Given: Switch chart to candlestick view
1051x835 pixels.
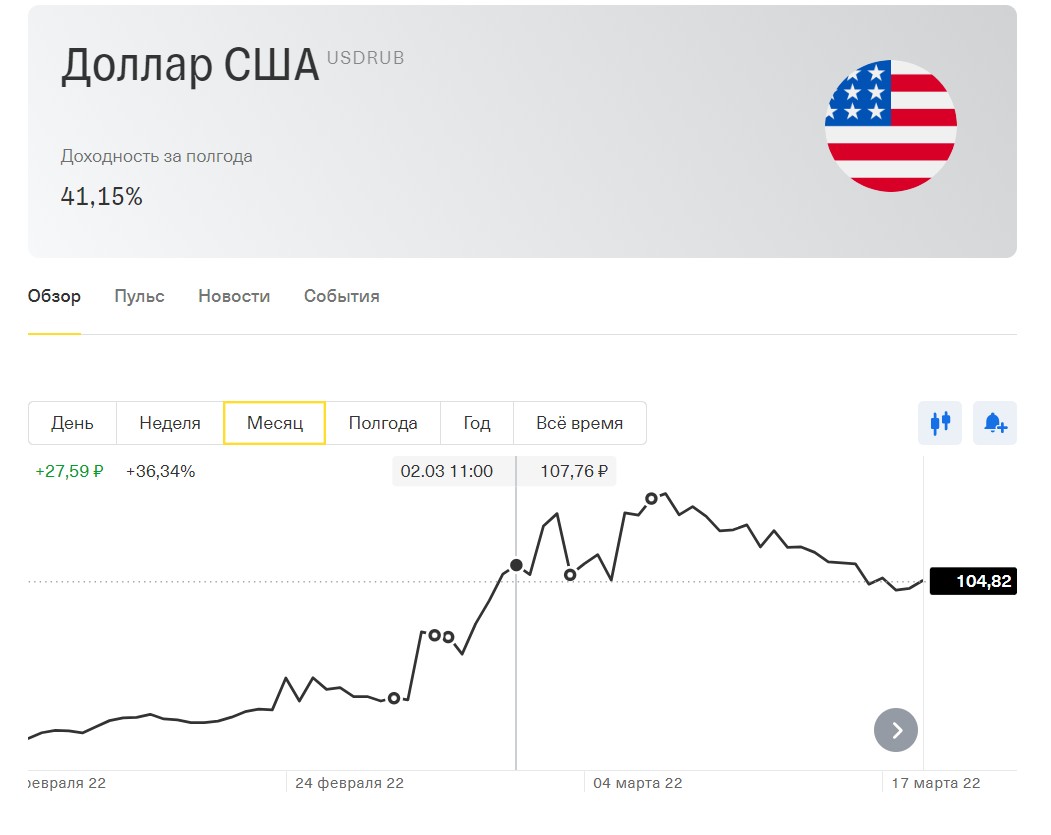Looking at the screenshot, I should [940, 423].
